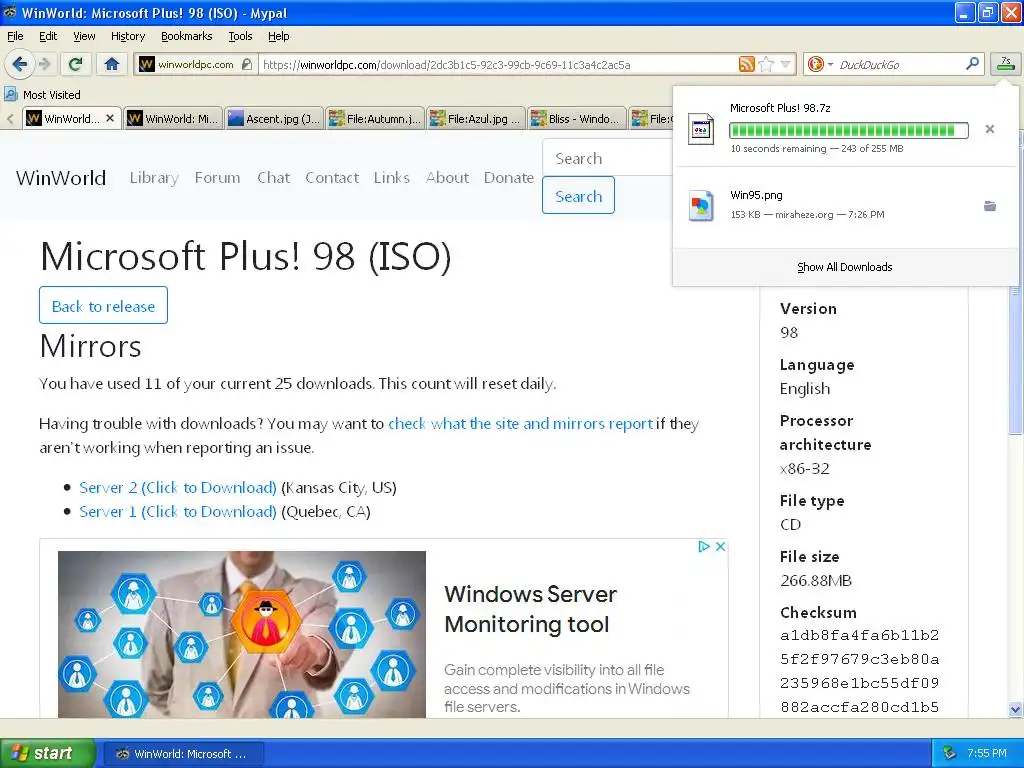Click the WinWorld Search input box

pyautogui.click(x=607, y=158)
